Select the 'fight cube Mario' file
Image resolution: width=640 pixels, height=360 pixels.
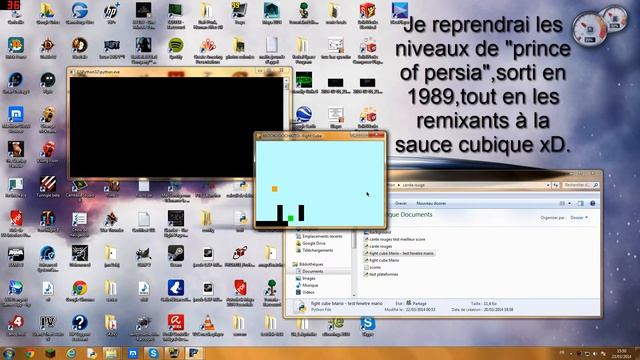pyautogui.click(x=381, y=260)
